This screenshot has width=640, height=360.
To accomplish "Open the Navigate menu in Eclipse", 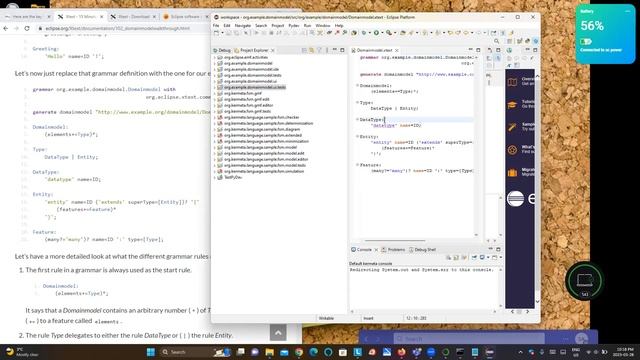I will pyautogui.click(x=242, y=25).
